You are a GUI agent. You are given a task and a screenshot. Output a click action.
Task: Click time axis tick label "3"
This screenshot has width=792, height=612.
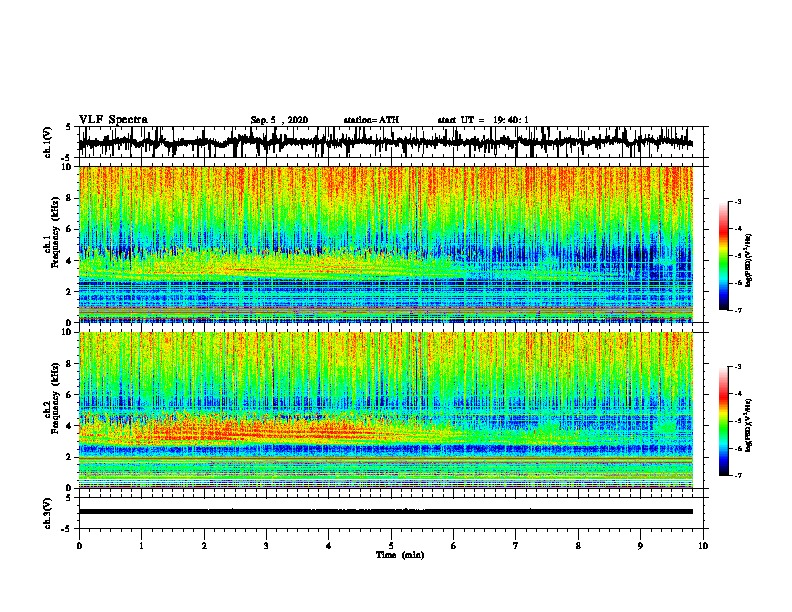coord(266,546)
